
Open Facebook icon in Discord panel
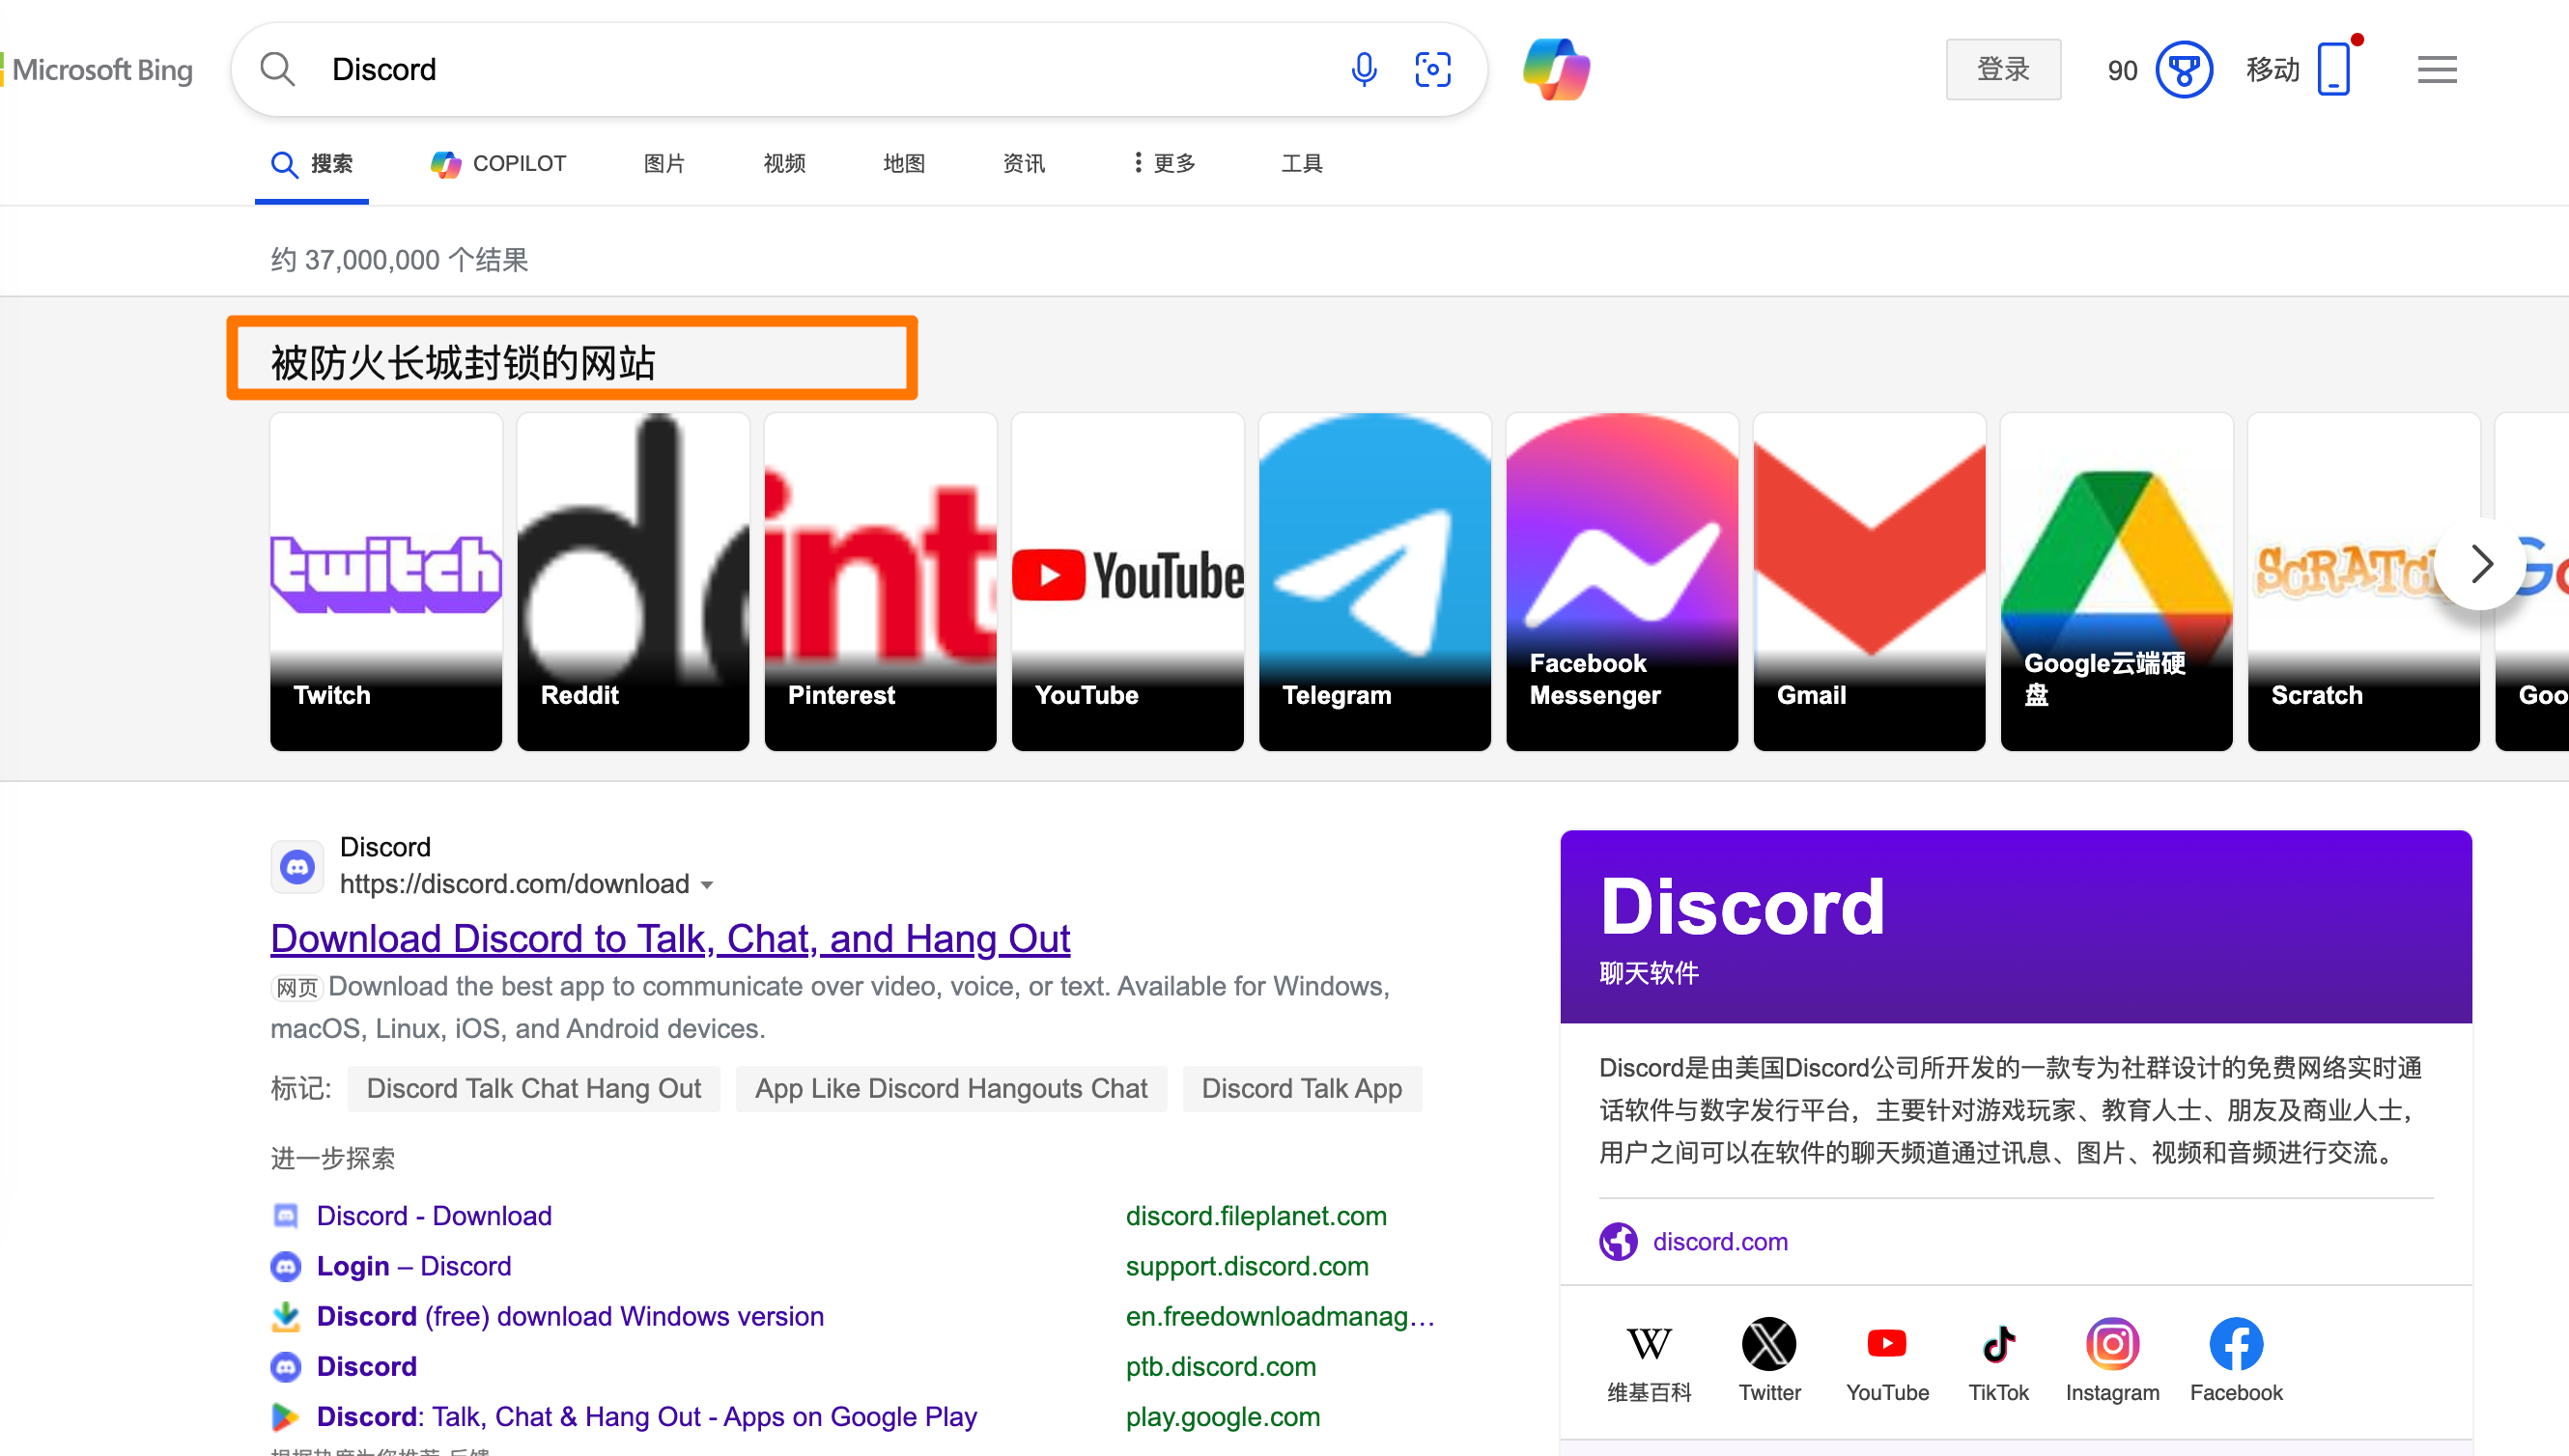(x=2235, y=1343)
